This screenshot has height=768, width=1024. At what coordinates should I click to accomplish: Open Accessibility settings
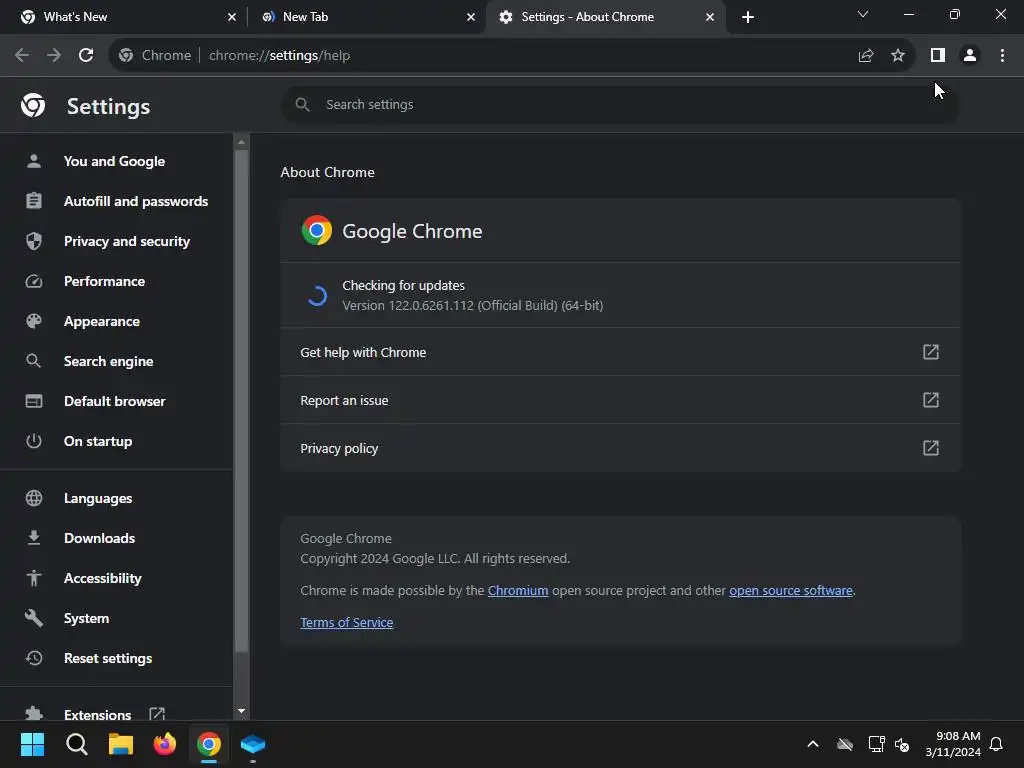coord(103,578)
